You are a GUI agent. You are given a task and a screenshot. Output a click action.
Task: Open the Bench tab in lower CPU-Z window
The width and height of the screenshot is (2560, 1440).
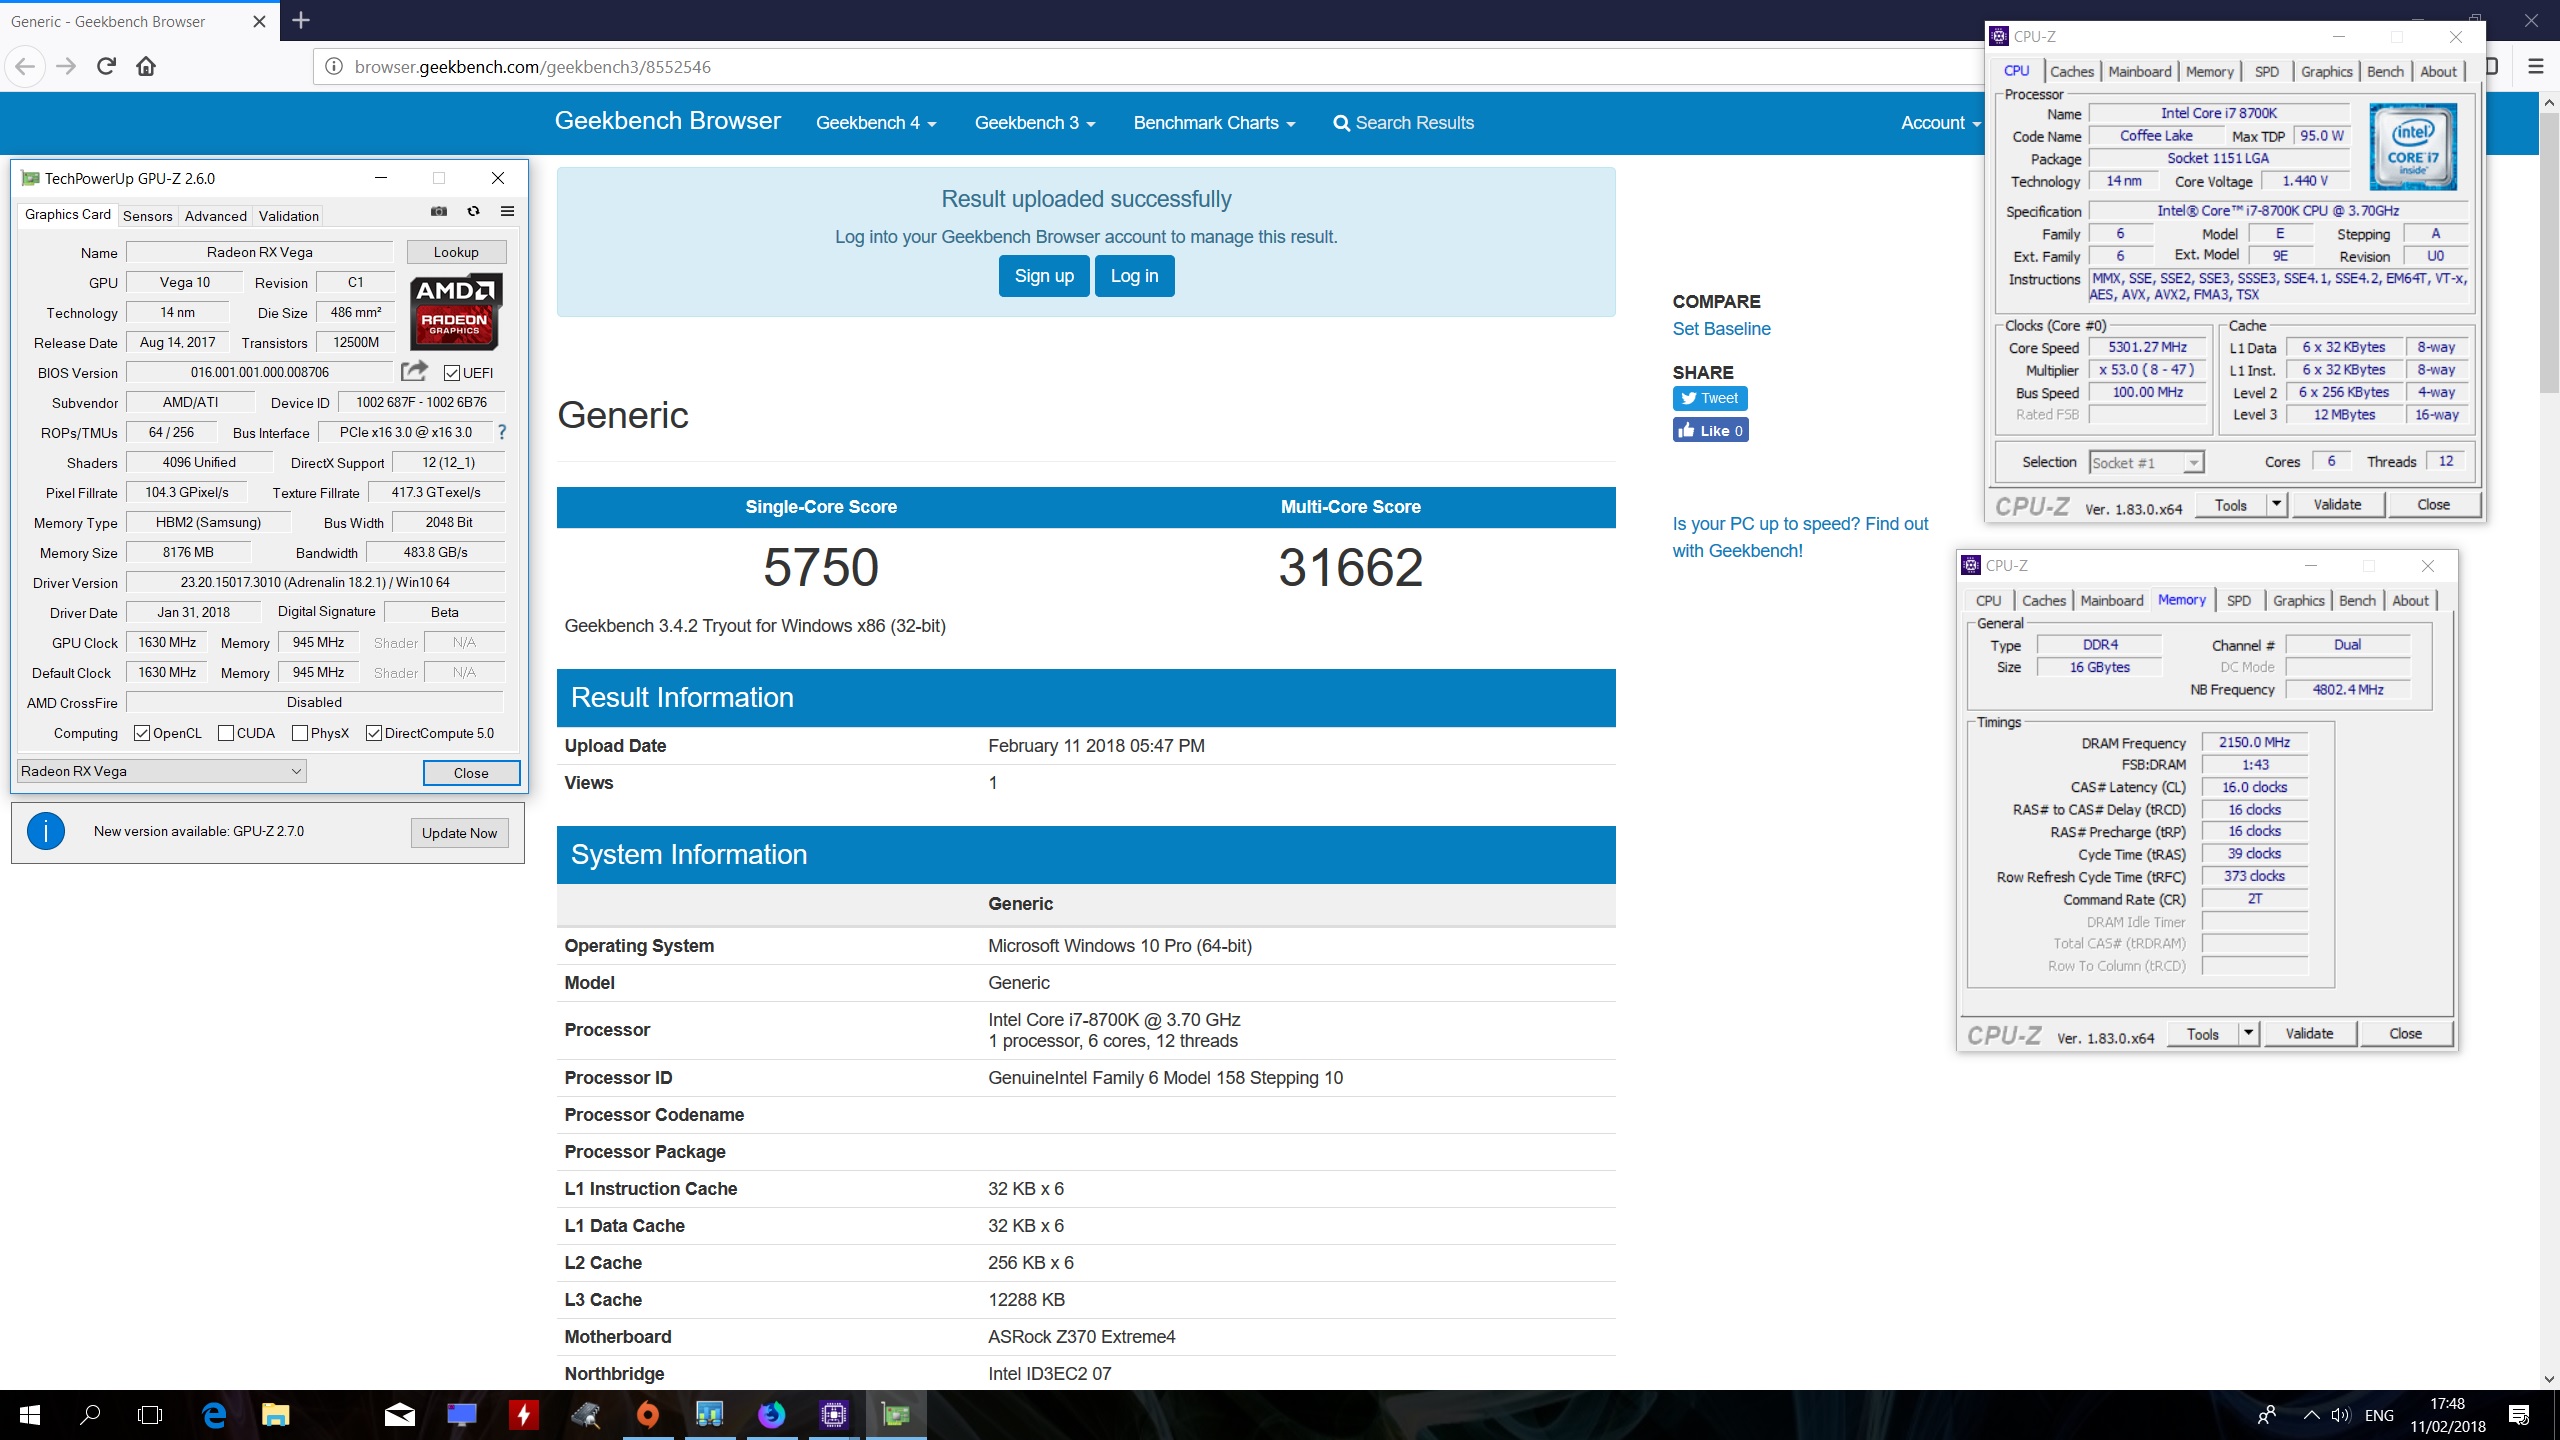(2357, 601)
